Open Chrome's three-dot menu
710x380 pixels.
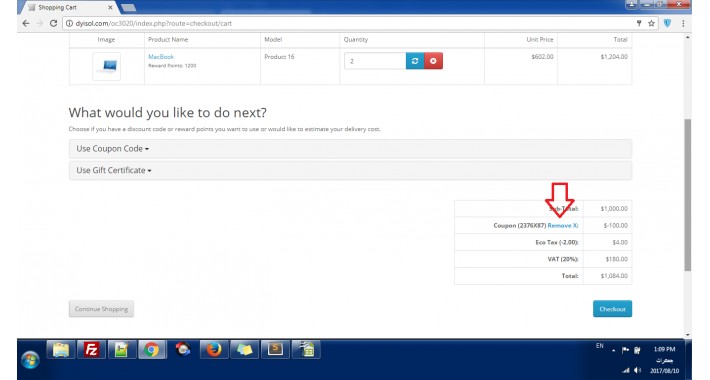coord(683,23)
